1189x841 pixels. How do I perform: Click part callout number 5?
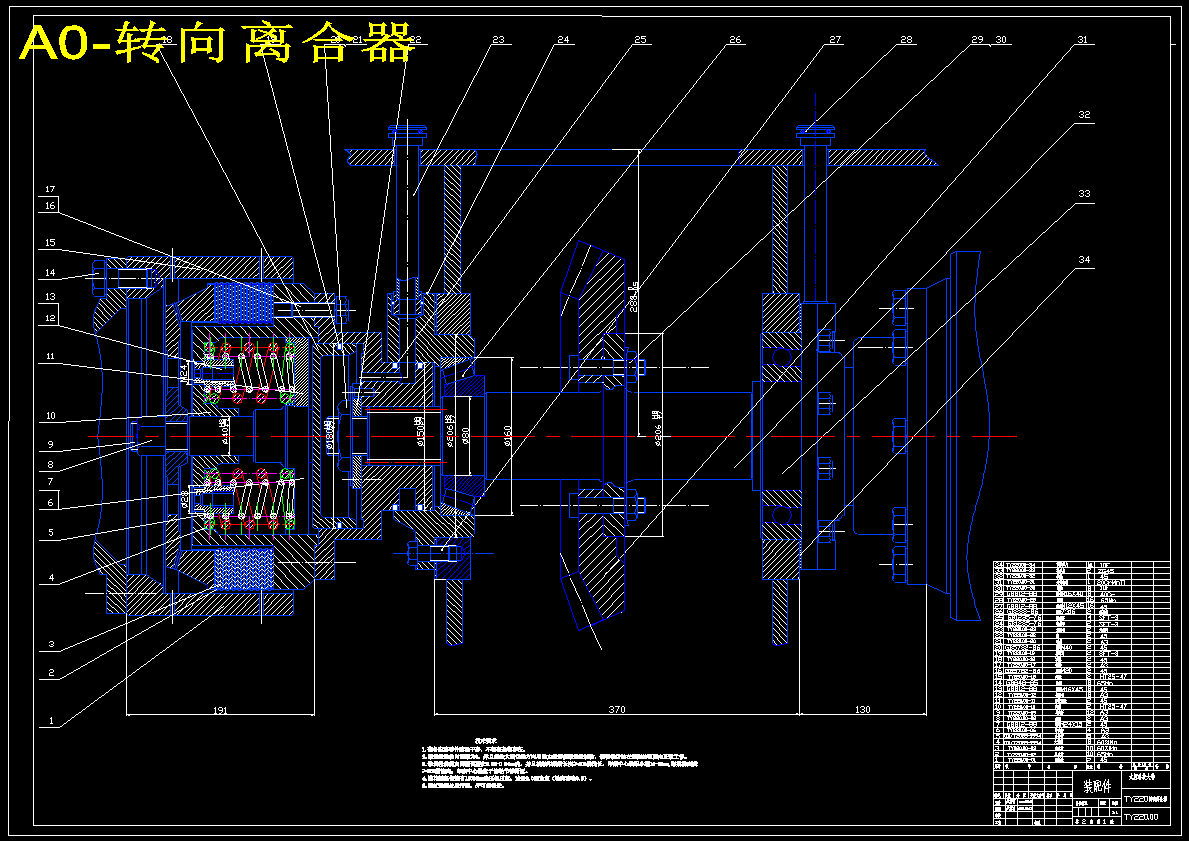coord(51,533)
